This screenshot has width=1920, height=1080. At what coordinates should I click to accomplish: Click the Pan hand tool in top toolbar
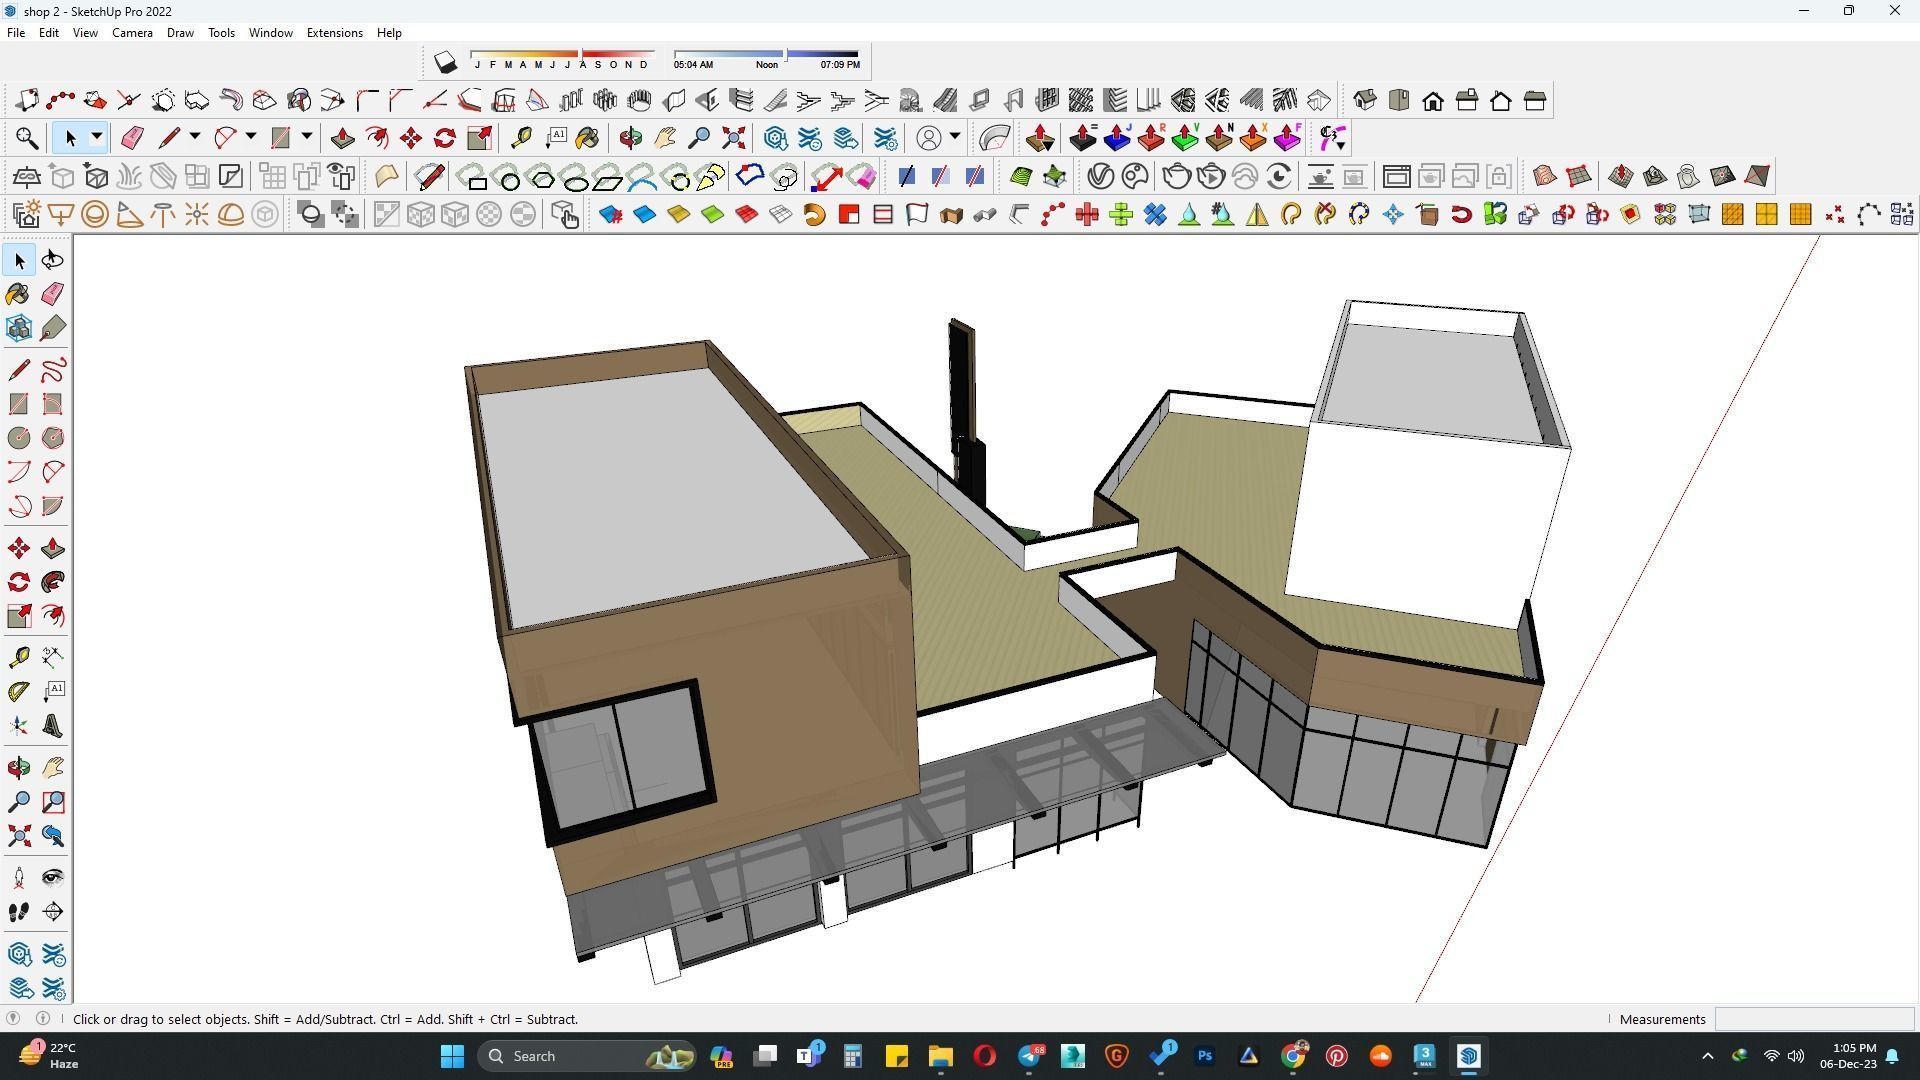pyautogui.click(x=665, y=138)
